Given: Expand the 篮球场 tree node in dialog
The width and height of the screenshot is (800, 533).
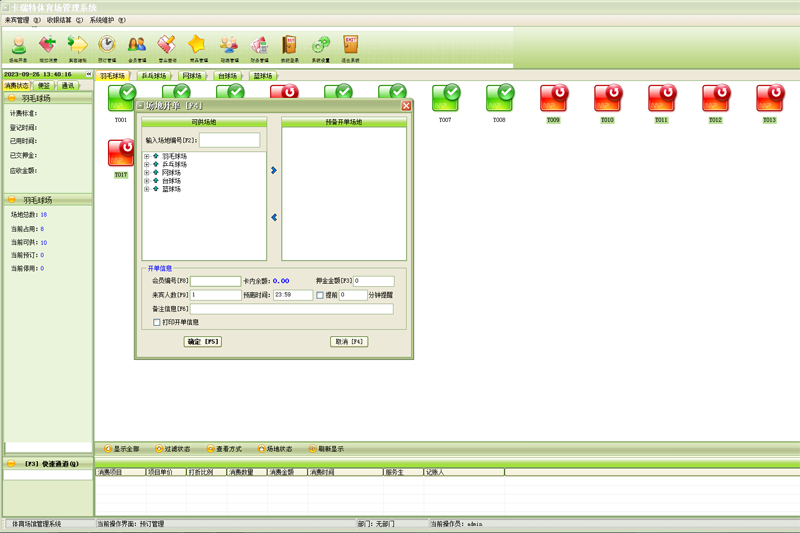Looking at the screenshot, I should [x=146, y=189].
